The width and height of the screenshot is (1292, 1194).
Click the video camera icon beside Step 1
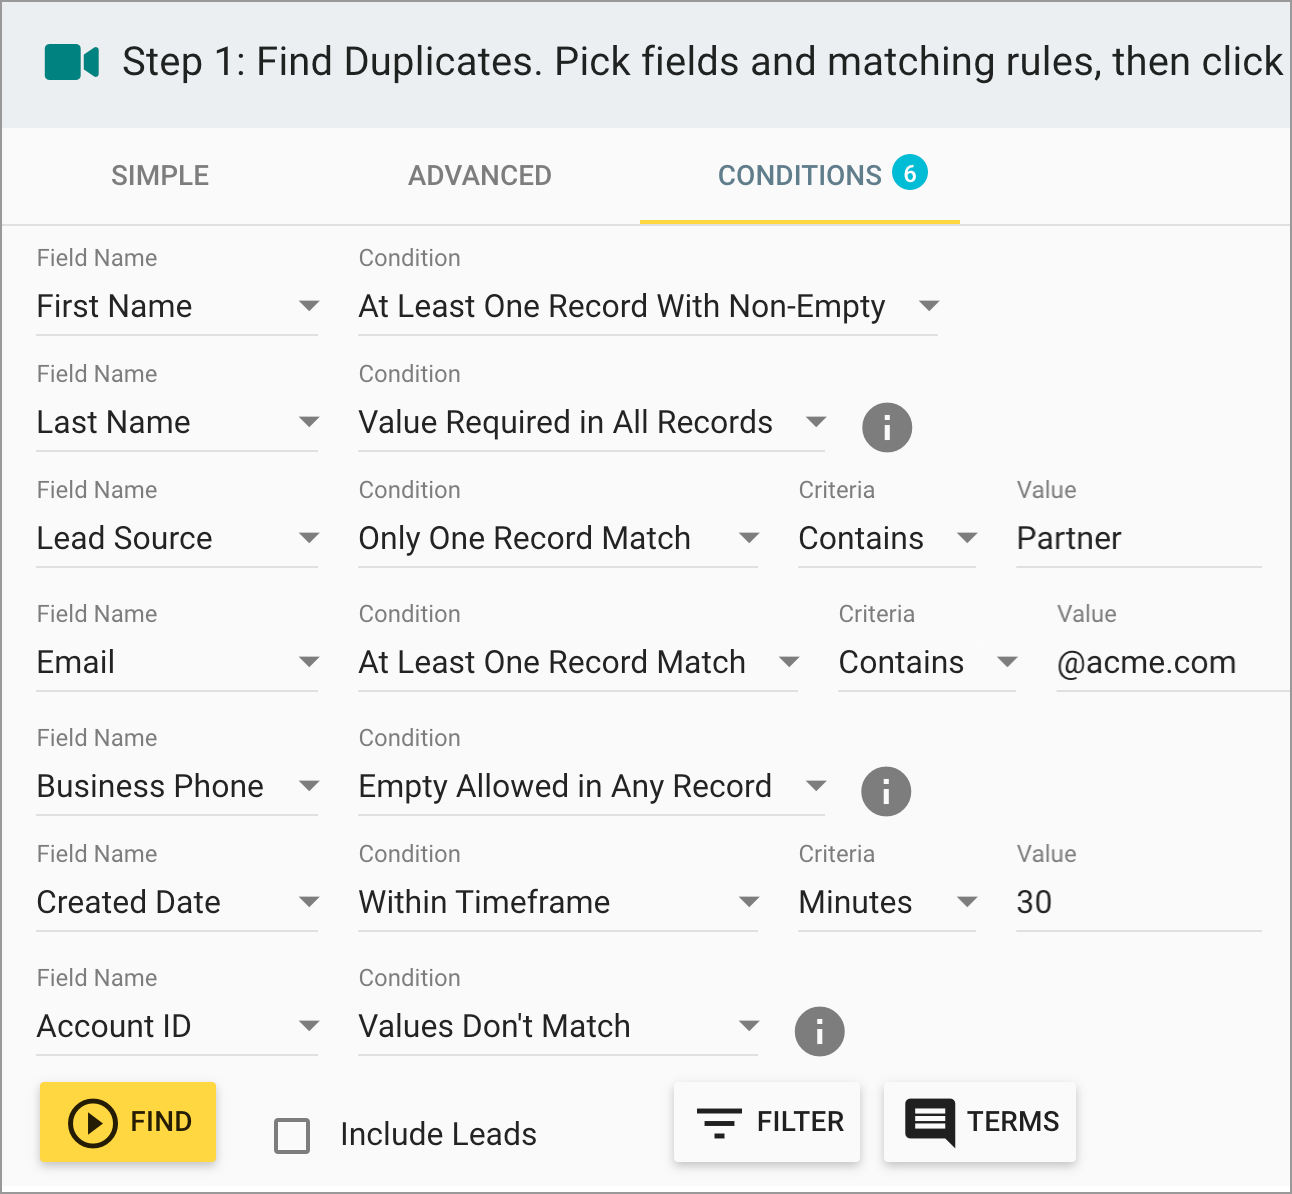pos(72,62)
